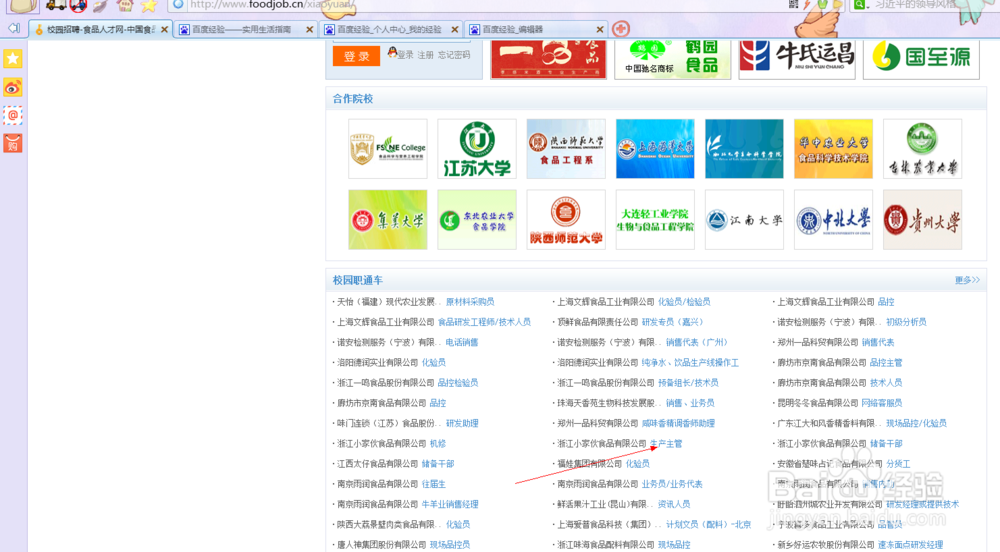Viewport: 1000px width, 552px height.
Task: Click the house home icon in toolbar
Action: [x=125, y=6]
